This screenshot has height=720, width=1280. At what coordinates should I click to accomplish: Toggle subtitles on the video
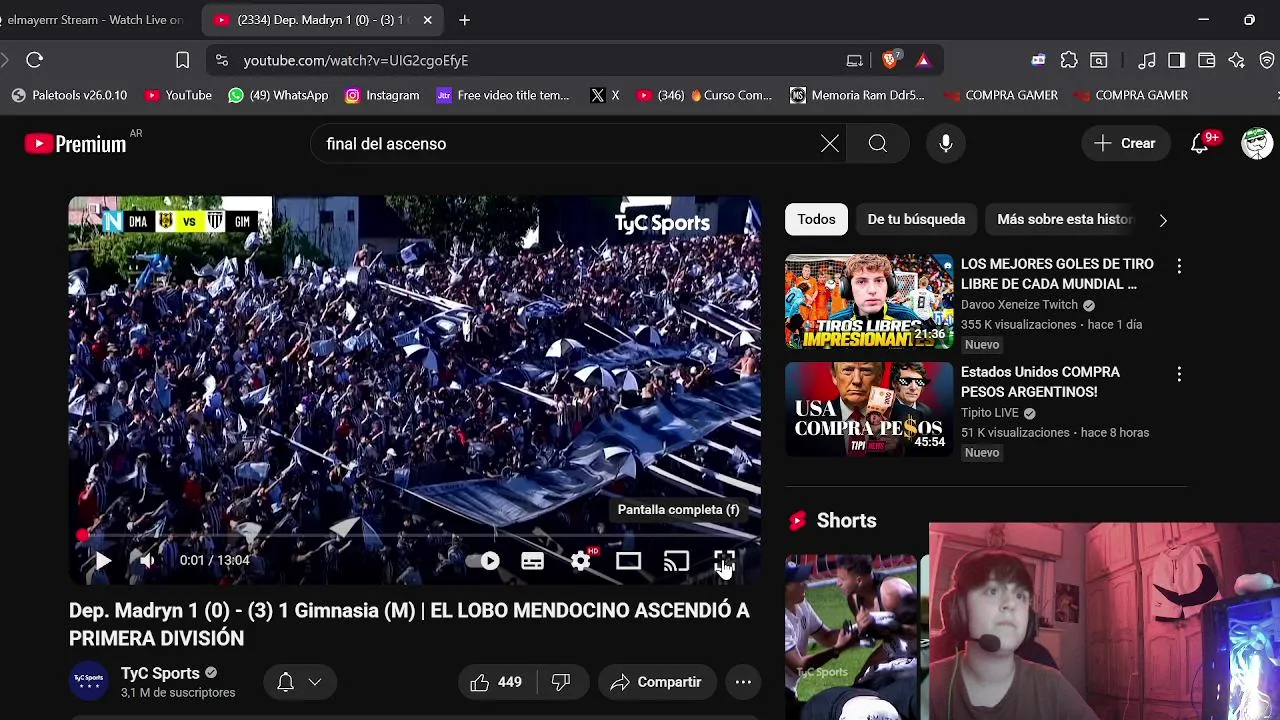coord(532,561)
